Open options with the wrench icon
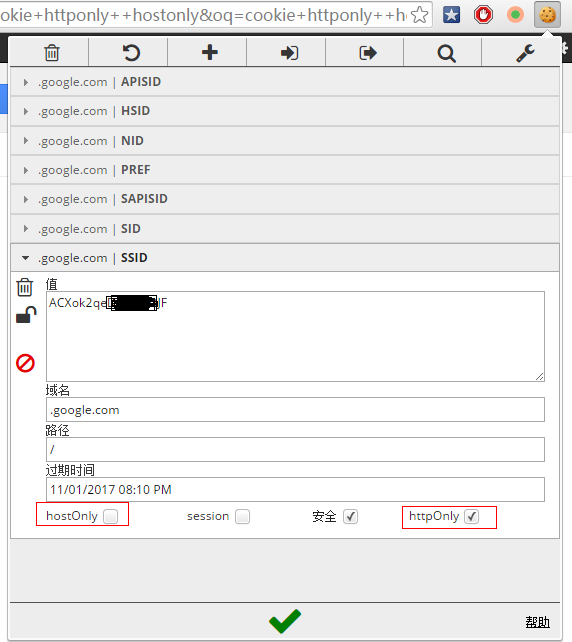The width and height of the screenshot is (572, 642). click(x=525, y=53)
